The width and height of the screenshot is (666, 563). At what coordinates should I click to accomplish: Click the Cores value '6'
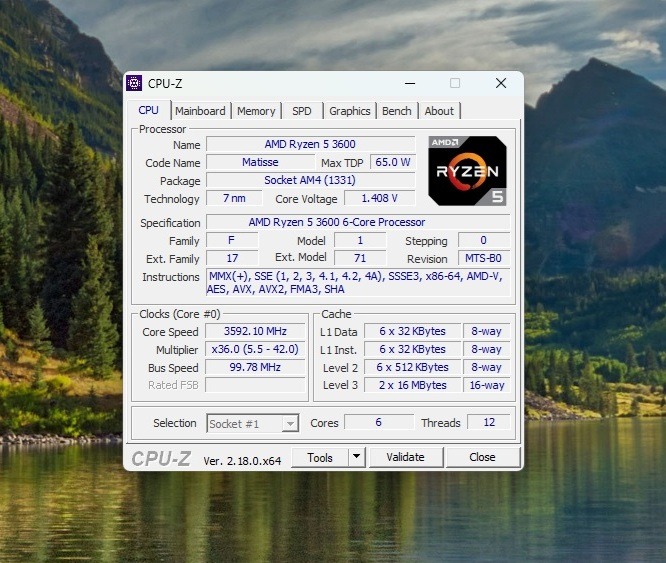379,422
